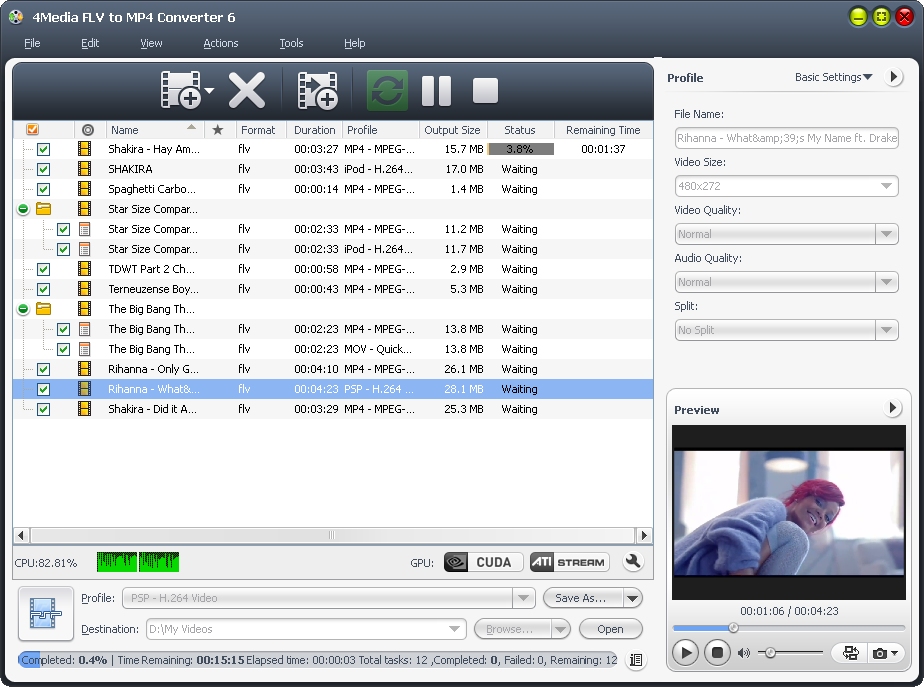The width and height of the screenshot is (924, 687).
Task: Uncheck the Shakira - Hay Am row
Action: click(44, 149)
